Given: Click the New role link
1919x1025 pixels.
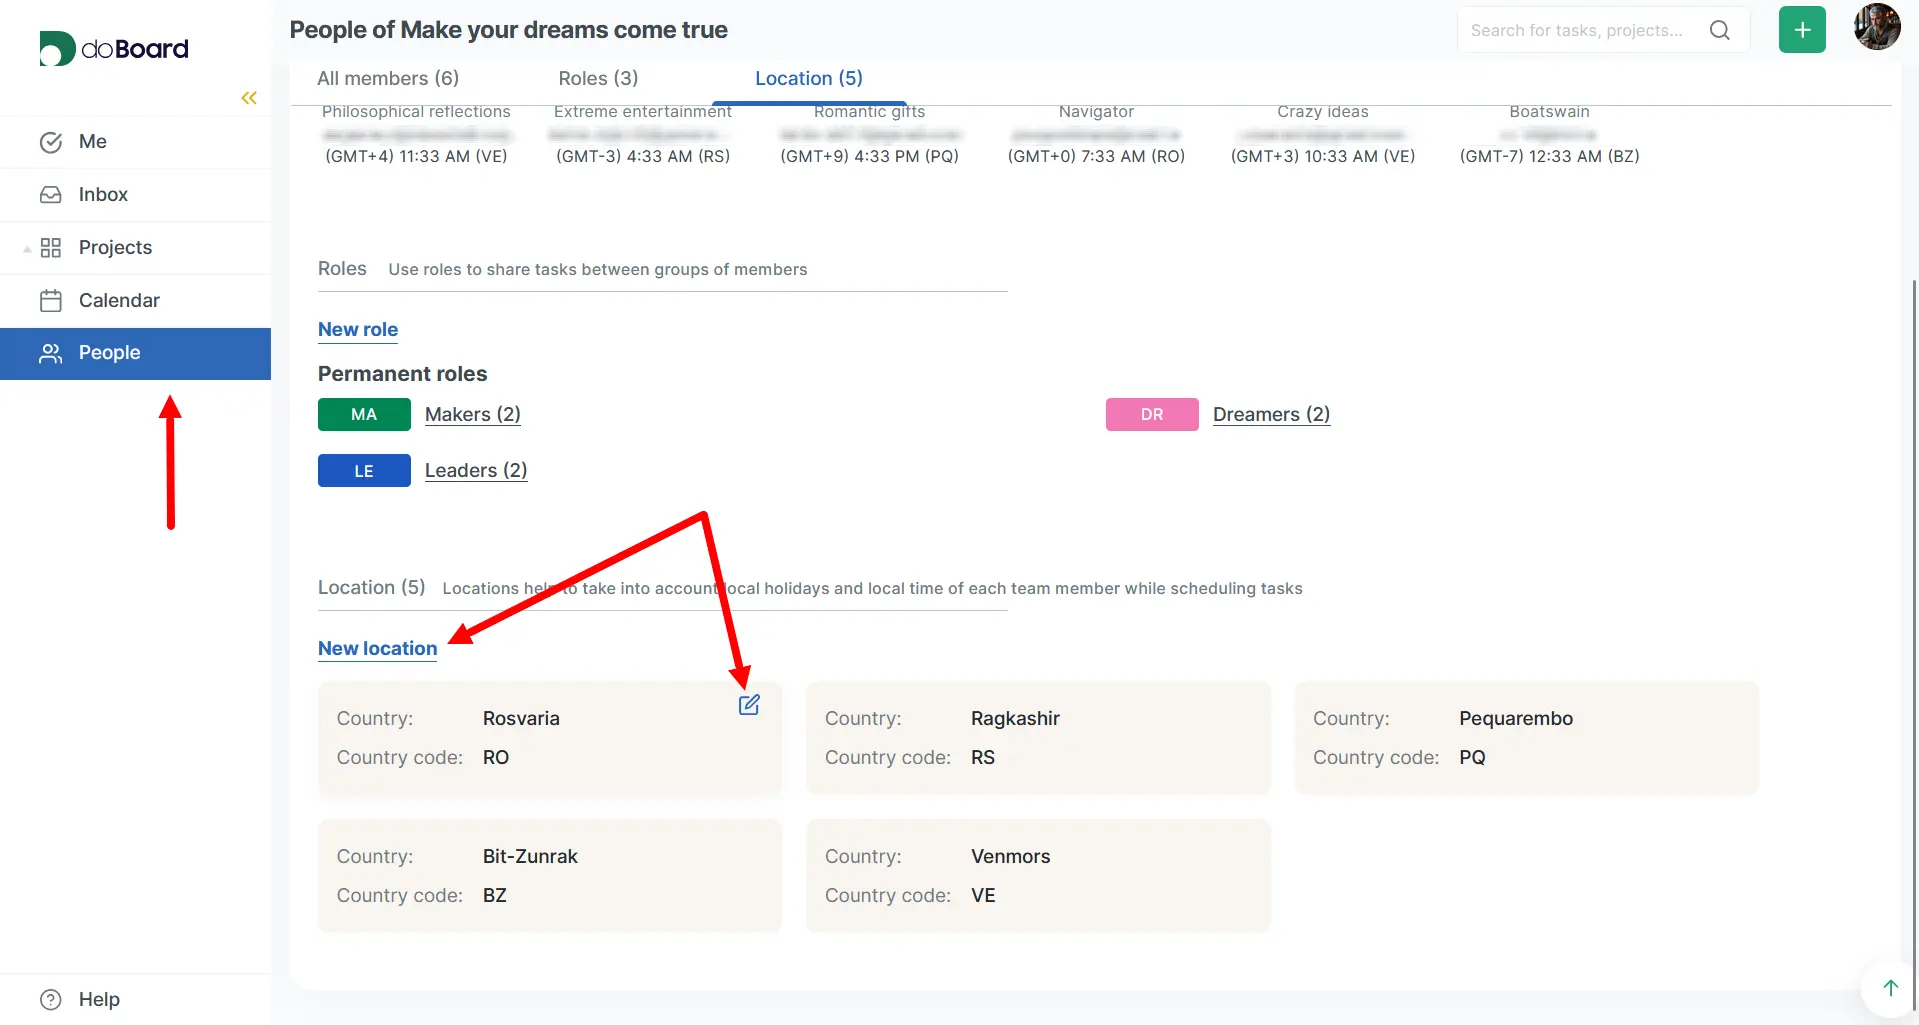Looking at the screenshot, I should (358, 329).
